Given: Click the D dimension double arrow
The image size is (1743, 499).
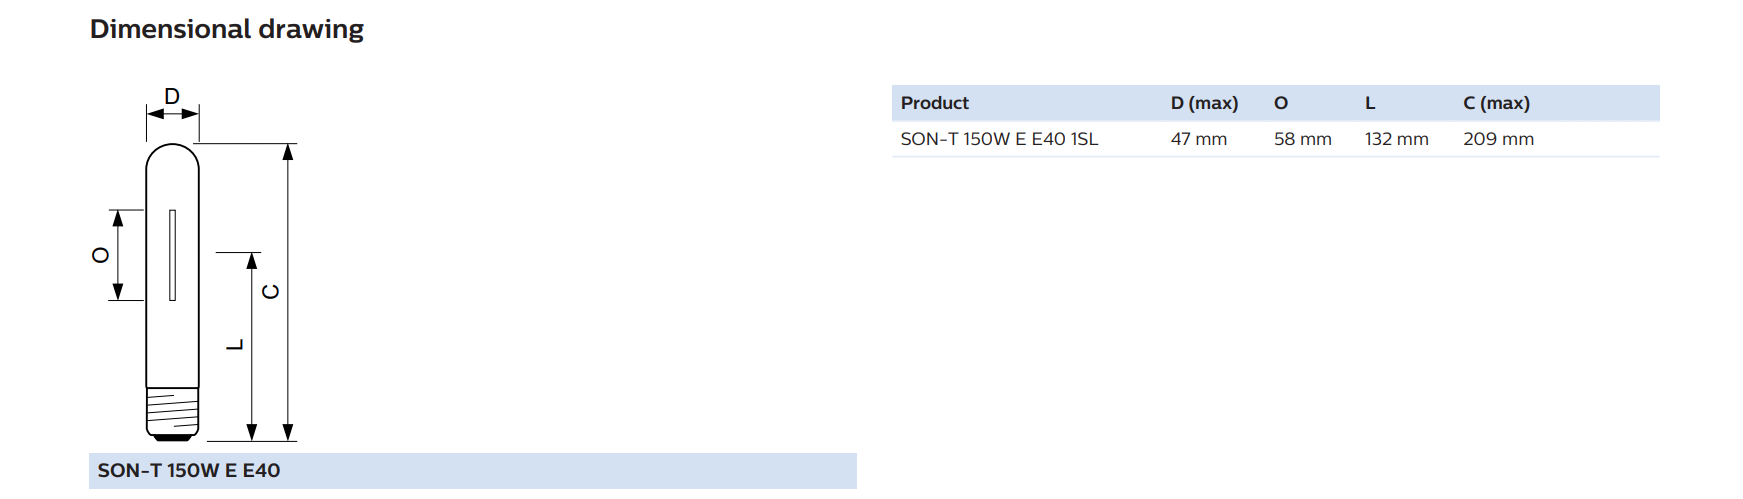Looking at the screenshot, I should pos(172,114).
